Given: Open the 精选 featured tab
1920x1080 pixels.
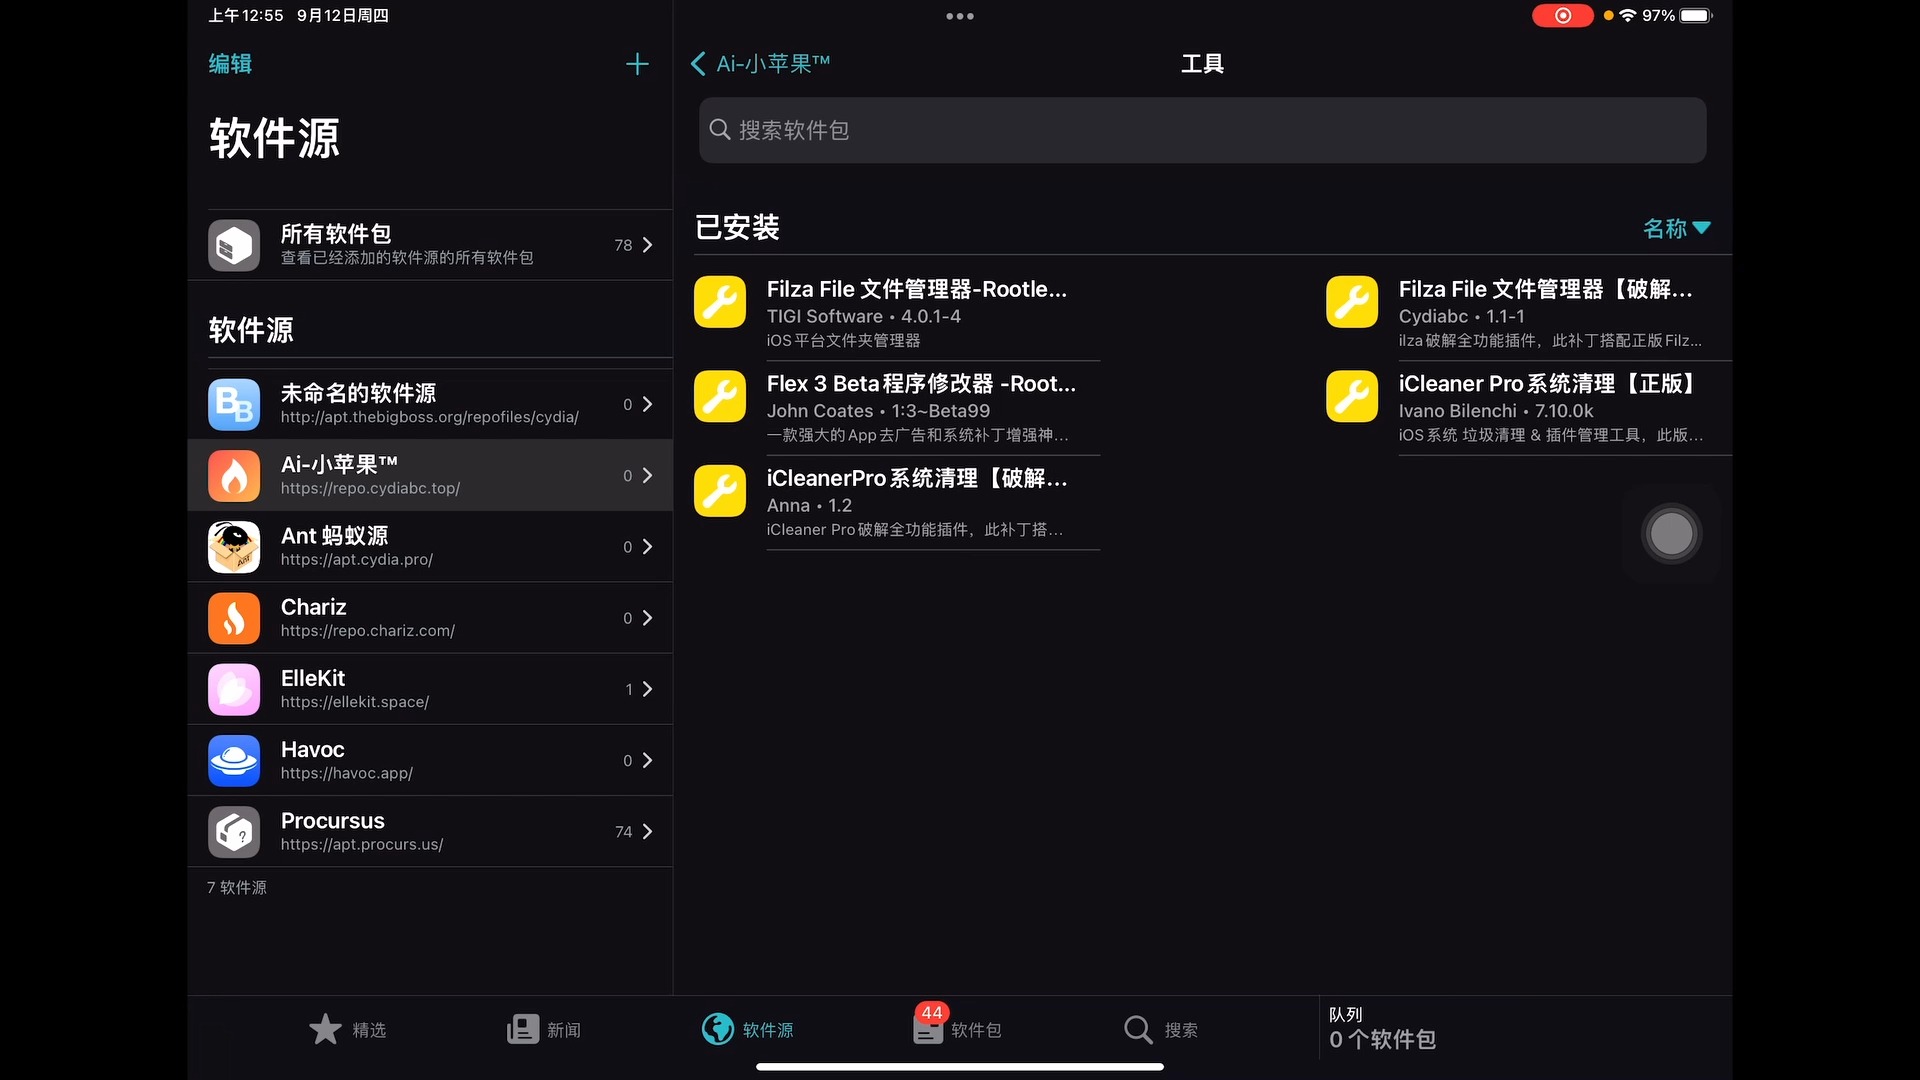Looking at the screenshot, I should tap(347, 1029).
